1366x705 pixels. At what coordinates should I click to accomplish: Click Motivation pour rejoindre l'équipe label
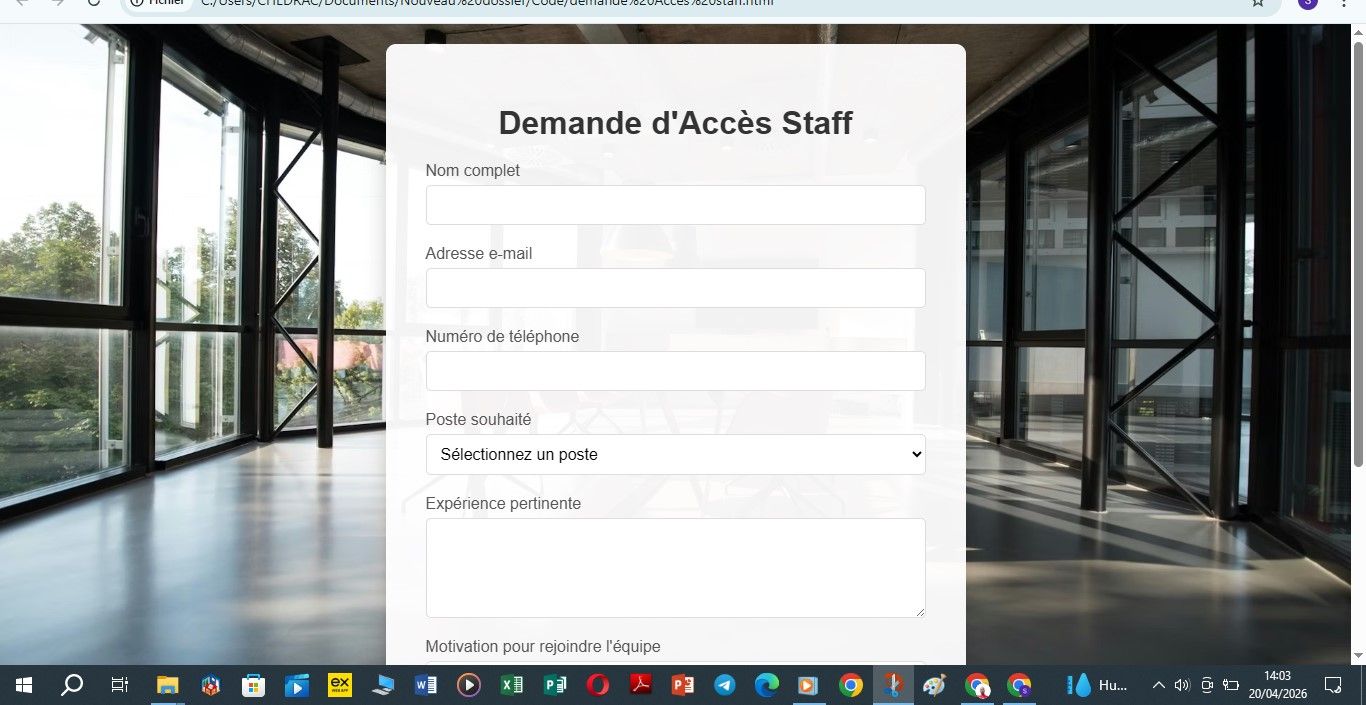[543, 647]
